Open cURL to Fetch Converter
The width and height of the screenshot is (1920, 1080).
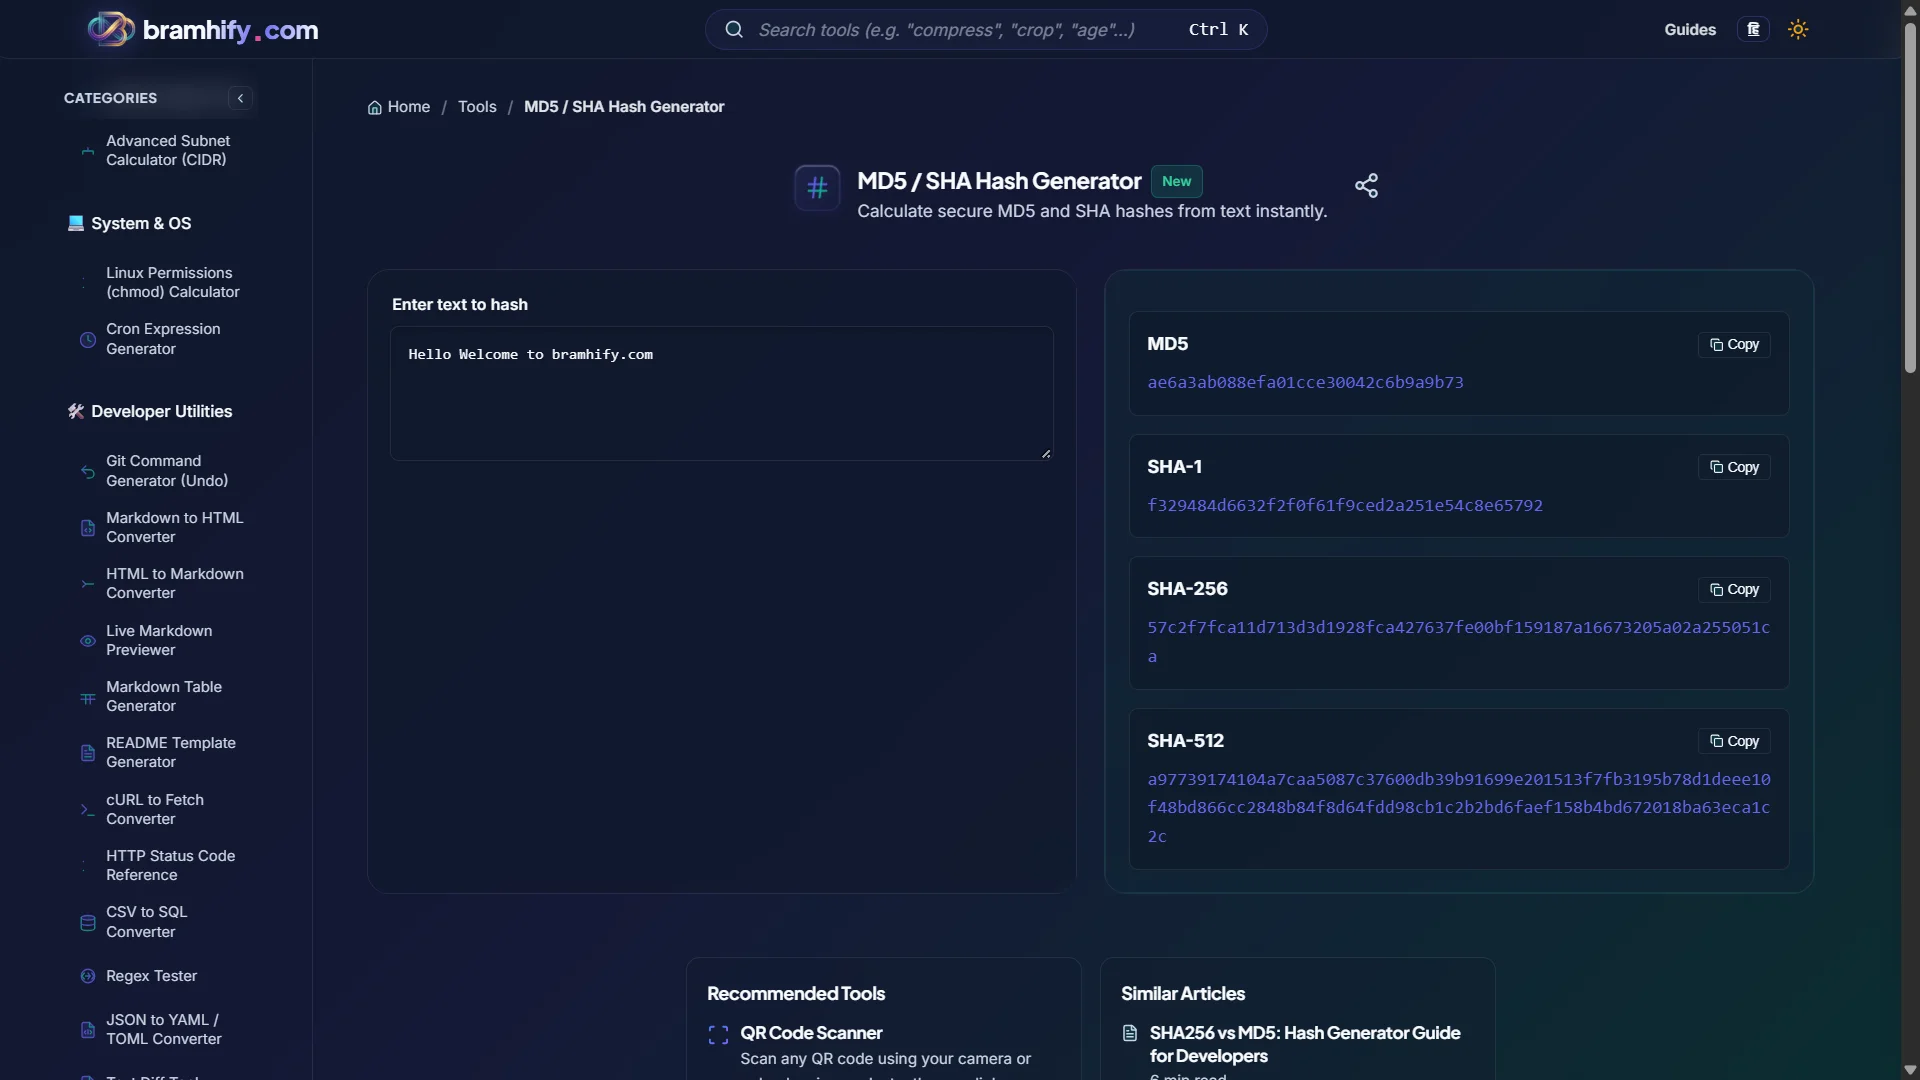pos(155,810)
